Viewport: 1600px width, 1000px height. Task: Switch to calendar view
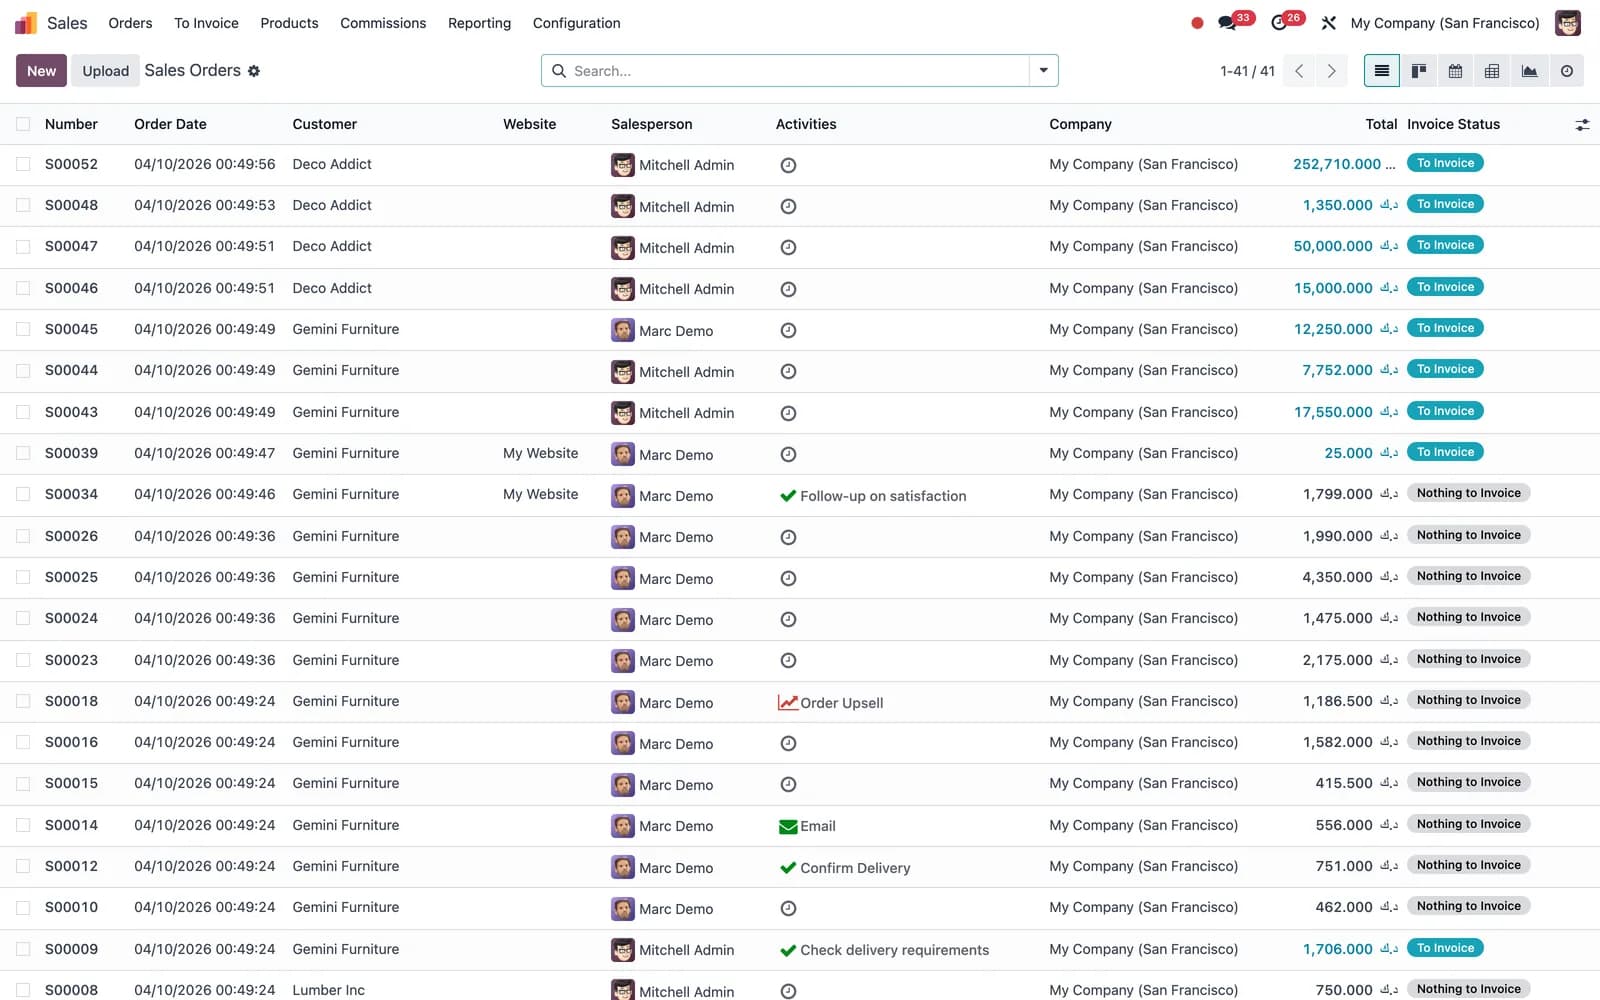(x=1455, y=71)
